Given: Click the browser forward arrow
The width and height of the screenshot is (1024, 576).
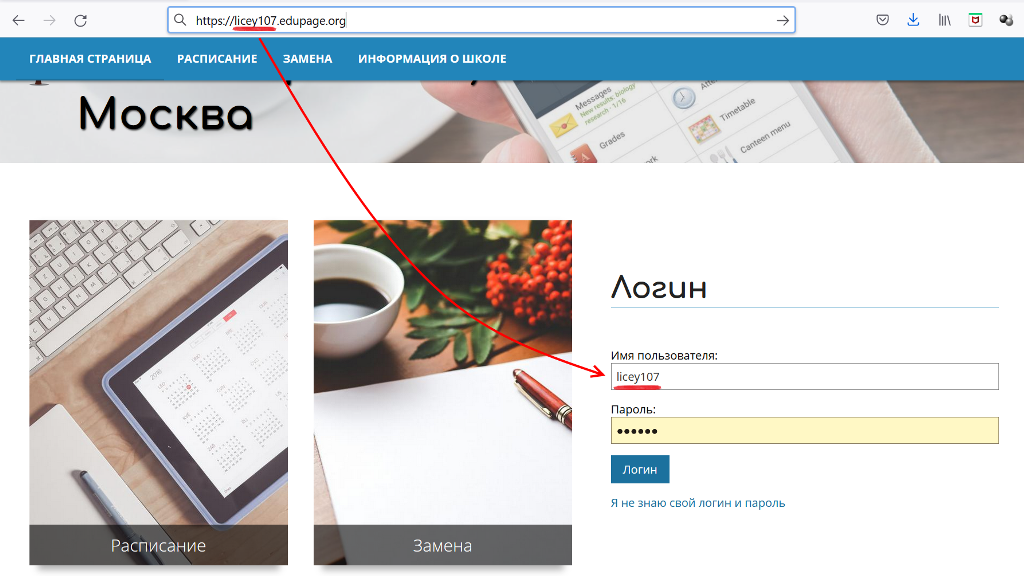Looking at the screenshot, I should (x=50, y=20).
